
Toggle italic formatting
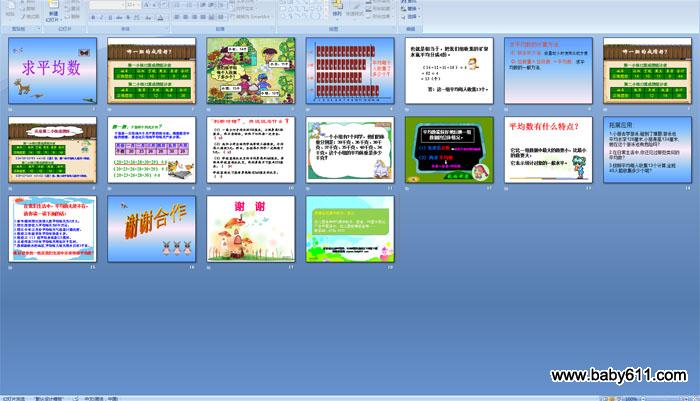click(101, 17)
